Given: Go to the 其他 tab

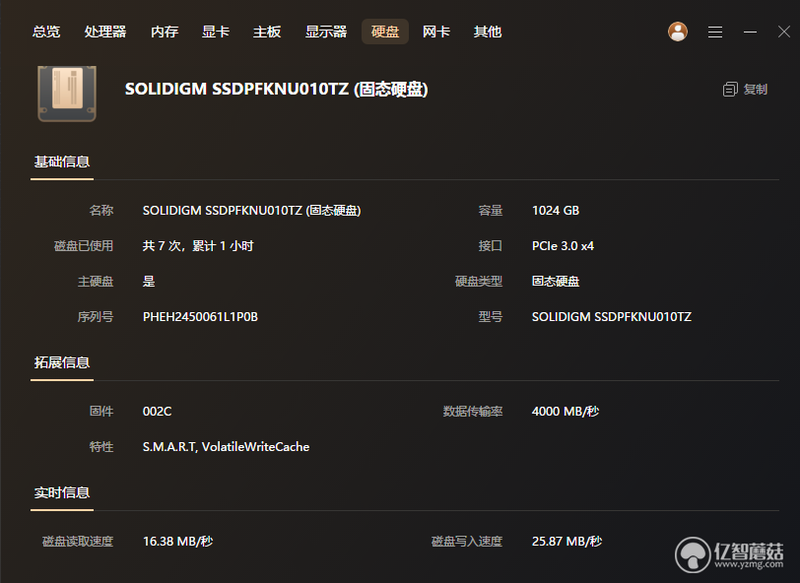Looking at the screenshot, I should [487, 32].
